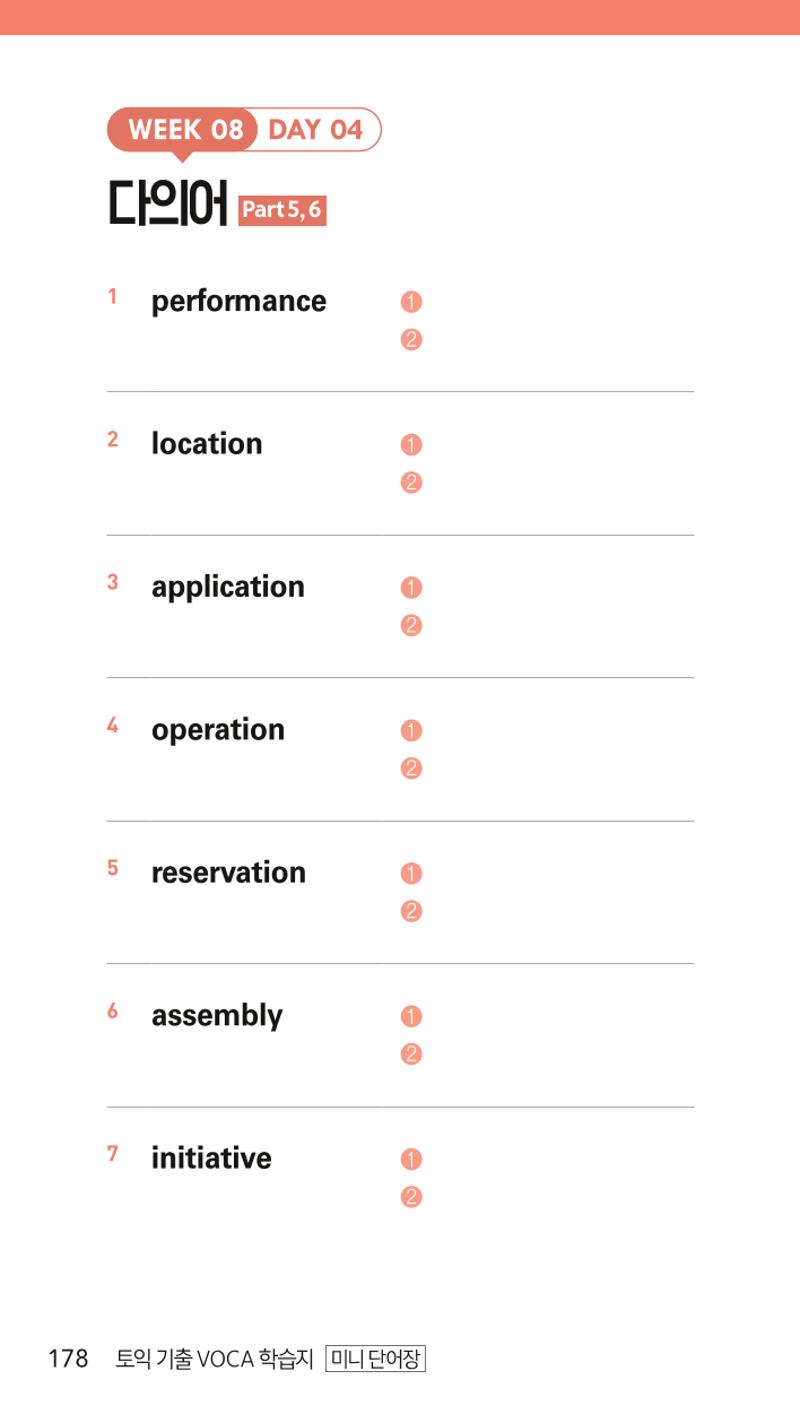Image resolution: width=800 pixels, height=1423 pixels.
Task: Click the circled 2 beside reservation
Action: tap(411, 912)
